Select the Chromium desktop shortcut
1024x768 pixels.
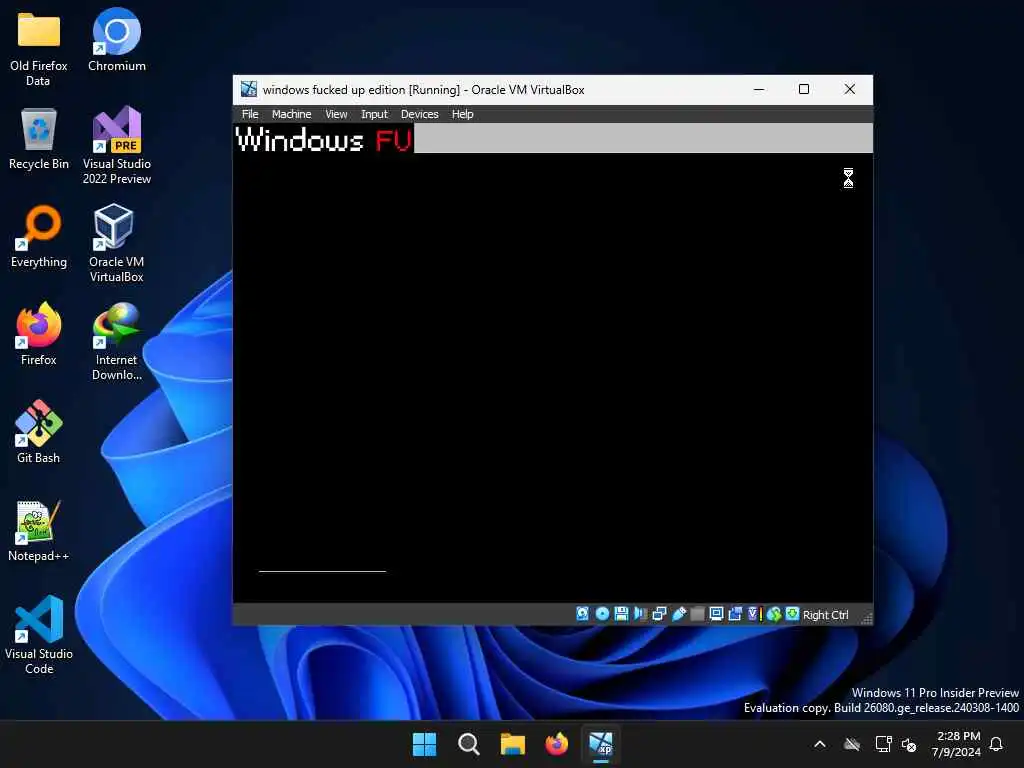[x=117, y=40]
